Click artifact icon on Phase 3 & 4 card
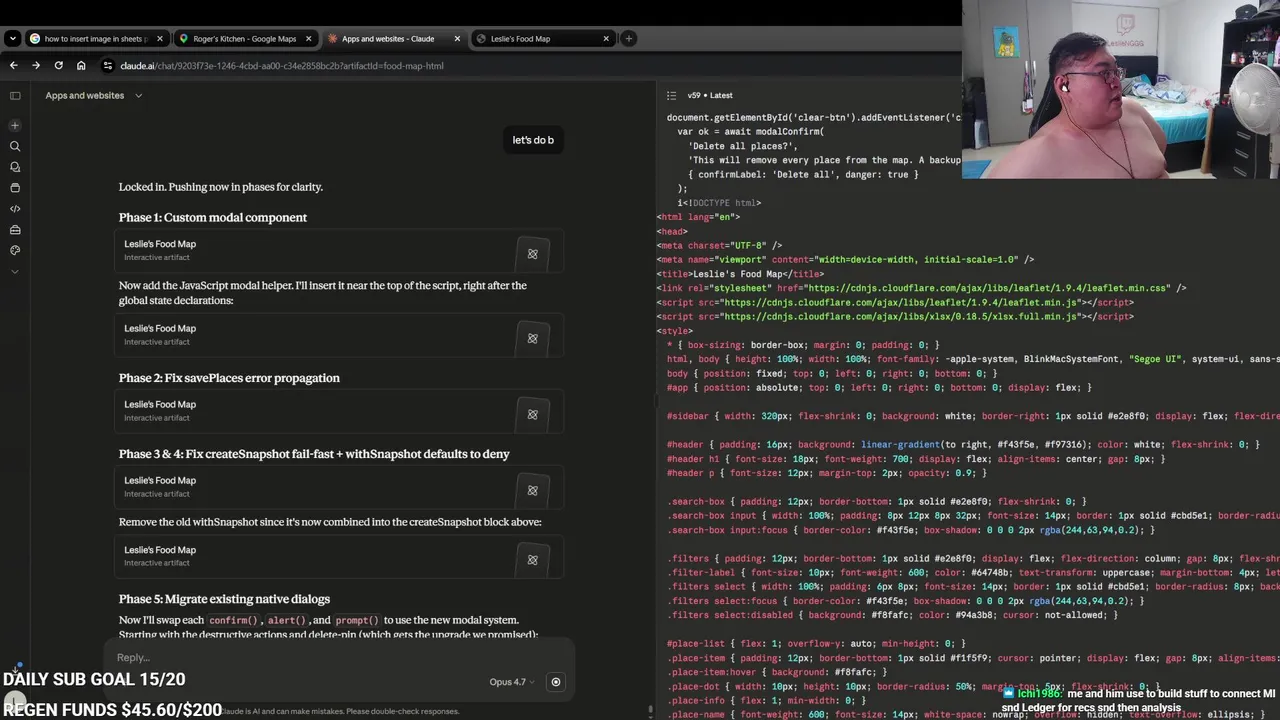The height and width of the screenshot is (720, 1280). pos(532,491)
